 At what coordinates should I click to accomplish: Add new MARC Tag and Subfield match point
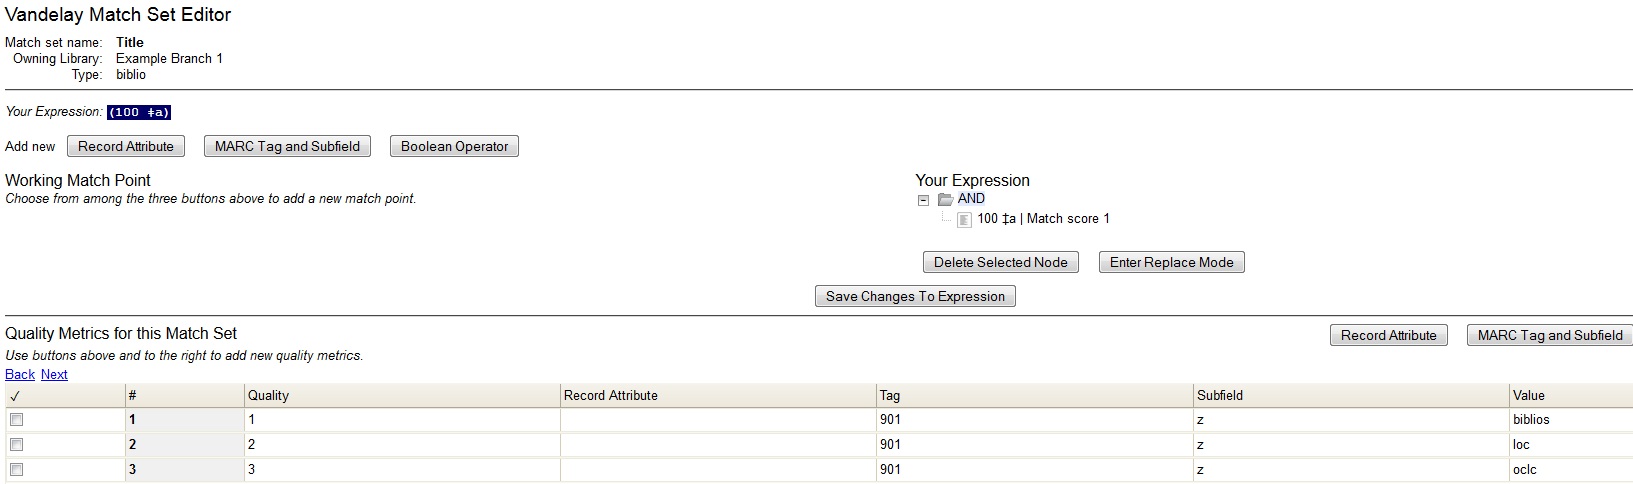click(287, 147)
